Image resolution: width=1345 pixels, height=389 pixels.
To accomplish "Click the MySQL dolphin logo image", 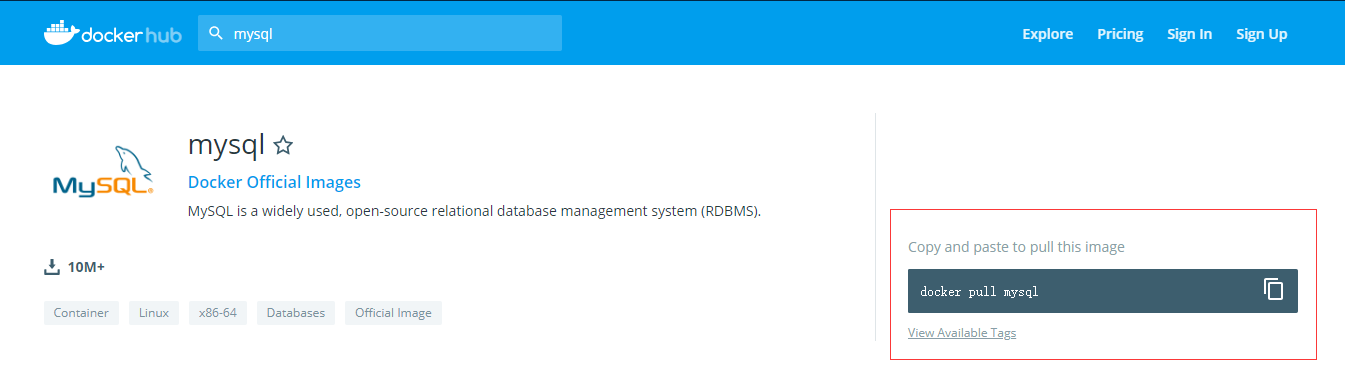I will pos(102,173).
